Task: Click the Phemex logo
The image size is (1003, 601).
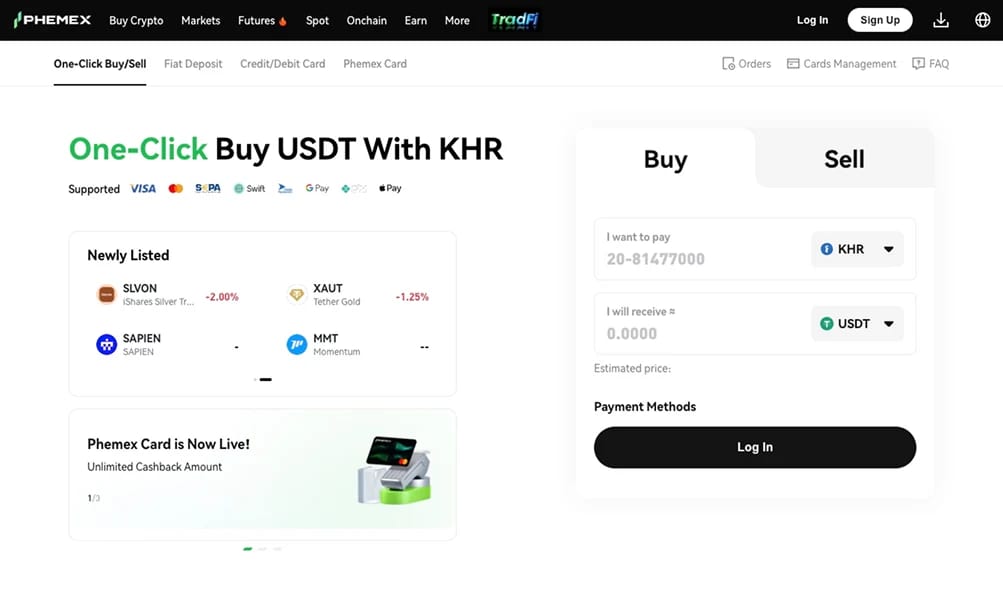Action: (x=52, y=20)
